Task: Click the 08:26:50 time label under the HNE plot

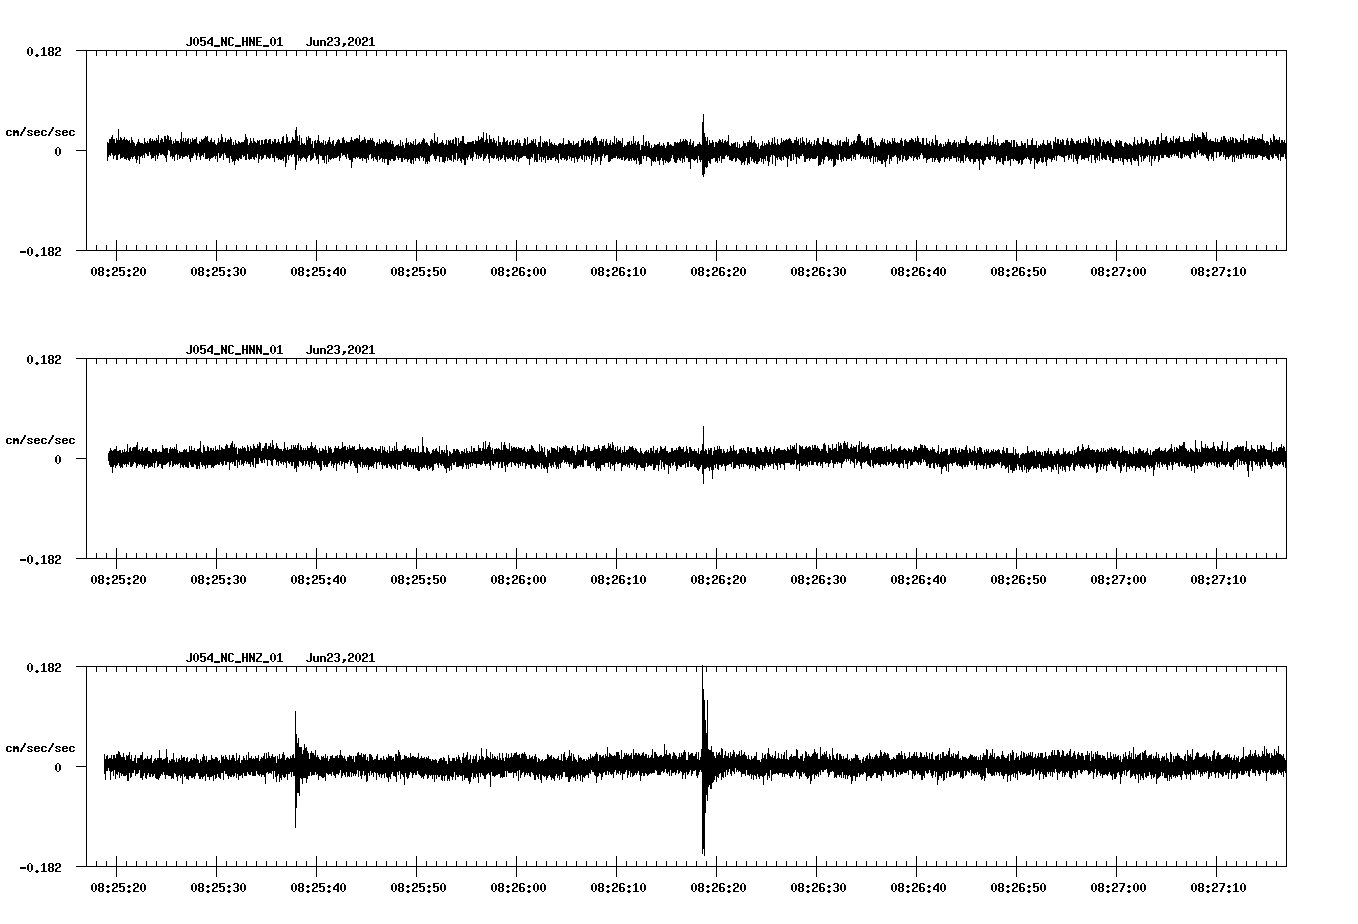Action: point(1018,272)
